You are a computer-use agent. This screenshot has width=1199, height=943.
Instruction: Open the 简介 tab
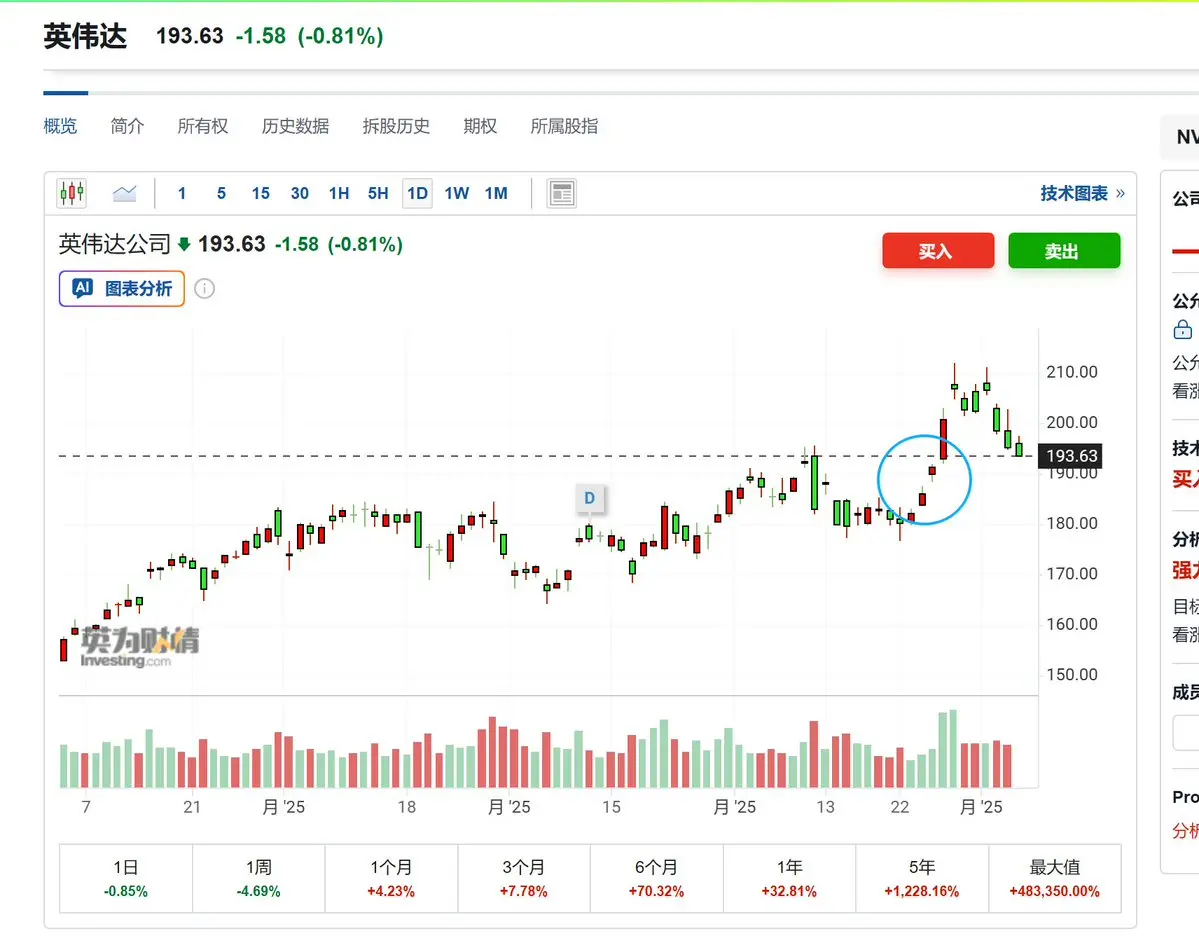(x=127, y=126)
